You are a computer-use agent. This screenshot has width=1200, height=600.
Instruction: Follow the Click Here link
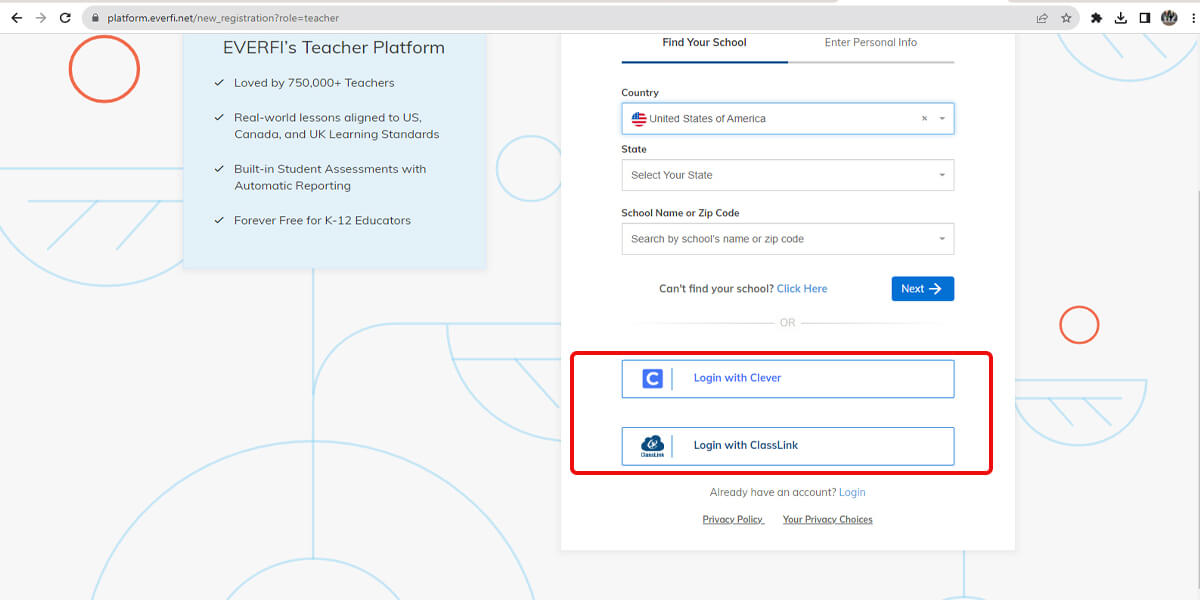802,289
